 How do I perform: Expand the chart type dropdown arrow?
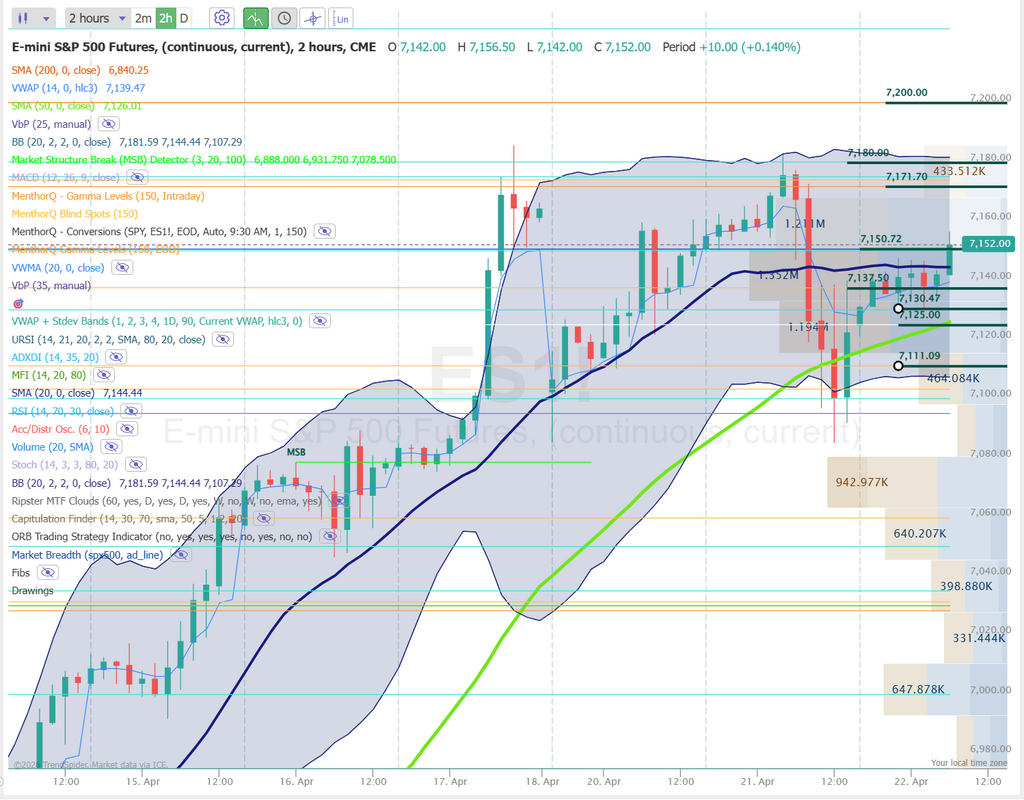pos(48,18)
